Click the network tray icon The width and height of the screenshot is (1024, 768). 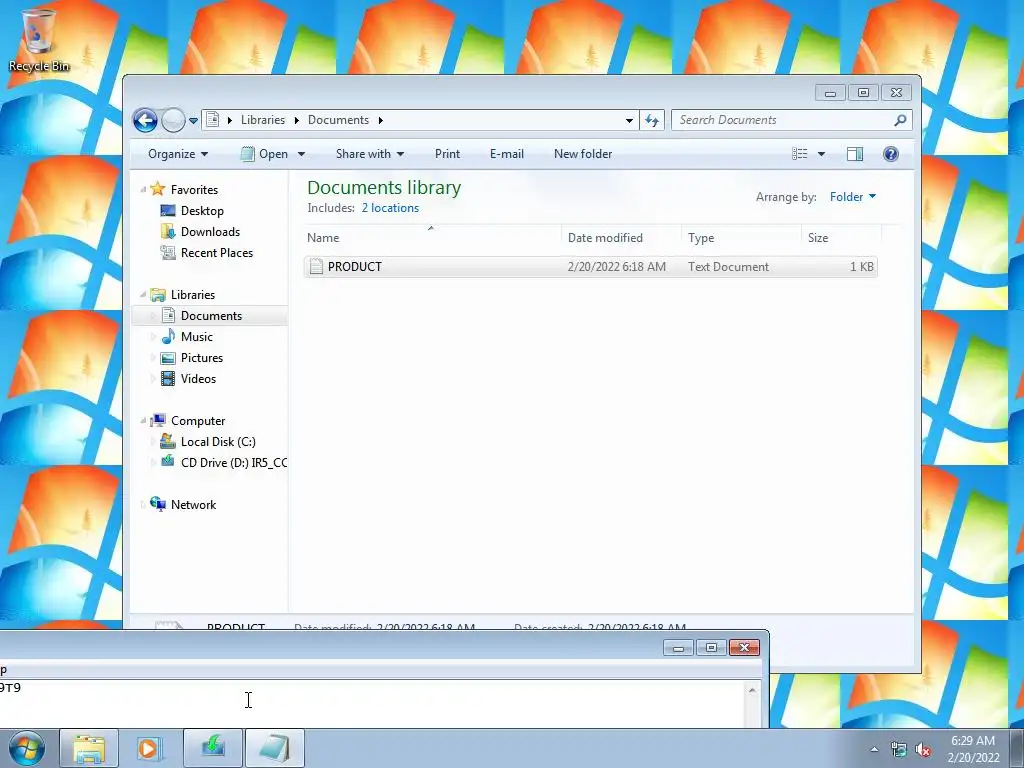(x=899, y=750)
